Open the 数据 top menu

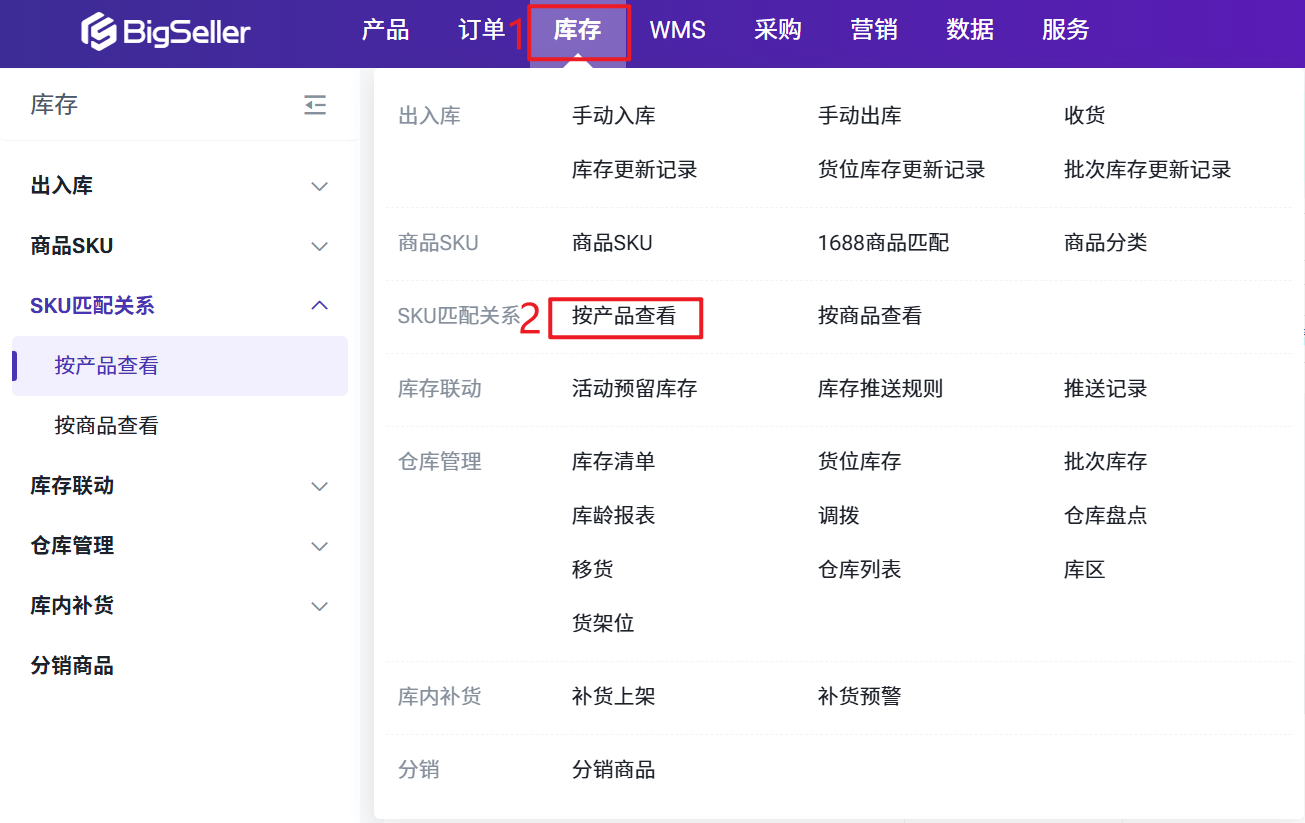[x=970, y=31]
